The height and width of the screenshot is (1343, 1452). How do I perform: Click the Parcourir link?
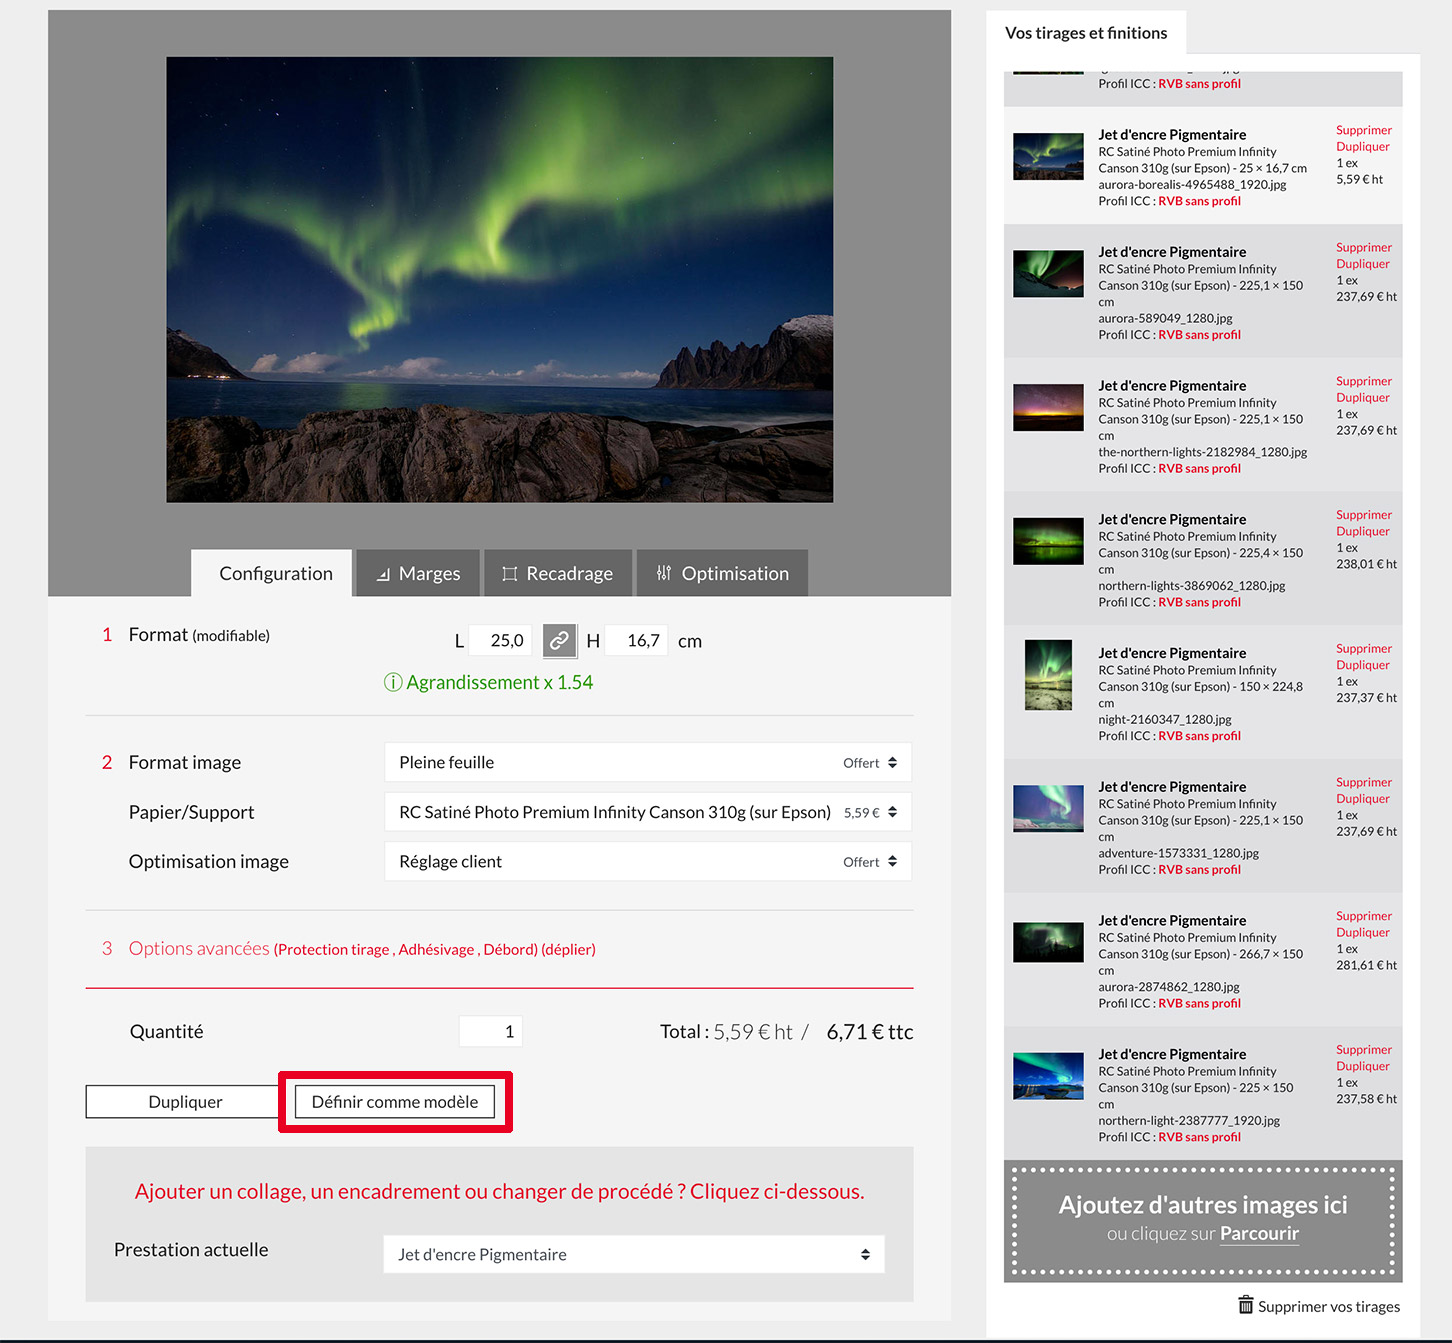[x=1259, y=1233]
